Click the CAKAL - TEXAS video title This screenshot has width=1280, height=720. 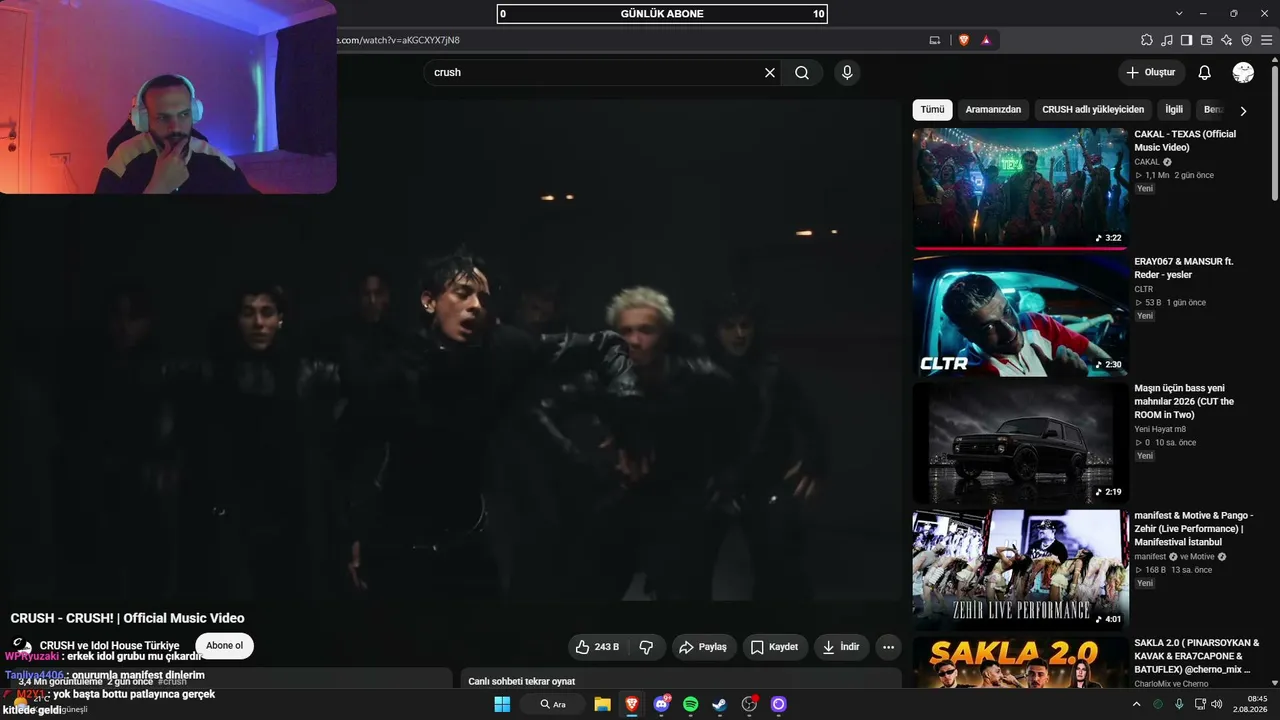(1185, 141)
